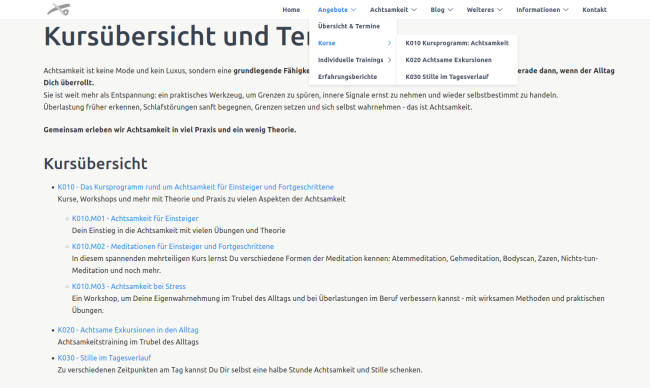Image resolution: width=650 pixels, height=388 pixels.
Task: Click 'Achtsamkeitstraining im Trubel des Alltags' text
Action: tap(128, 342)
